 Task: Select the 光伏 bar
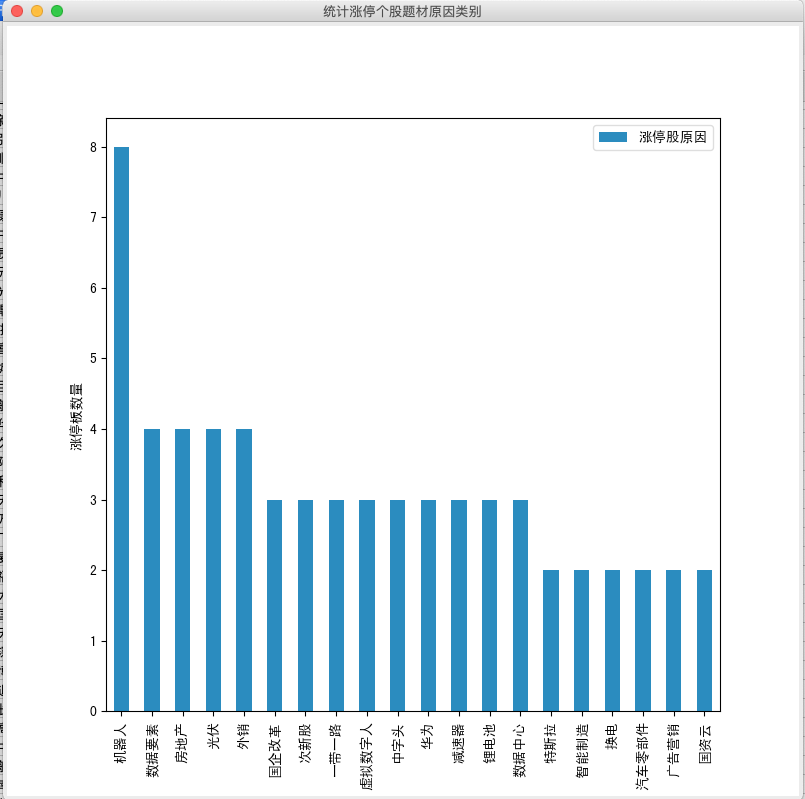coord(213,570)
